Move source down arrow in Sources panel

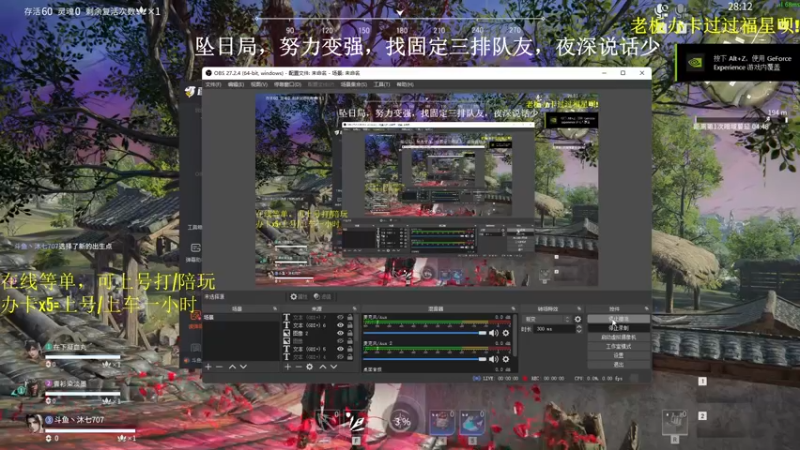(334, 366)
